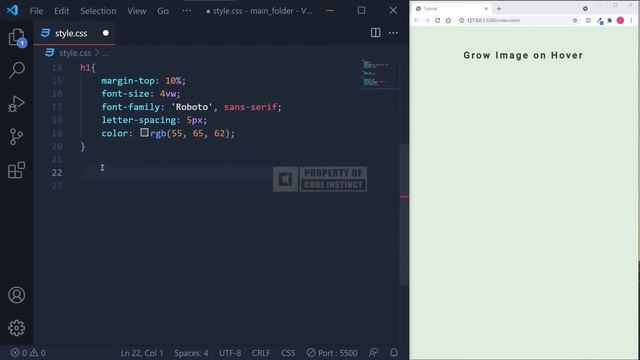Click letter-spacing property

[139, 120]
